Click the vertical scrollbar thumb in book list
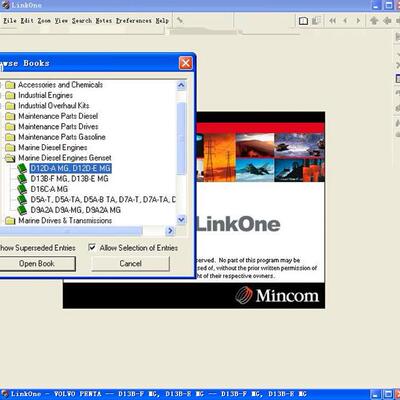This screenshot has height=400, width=400. point(181,138)
